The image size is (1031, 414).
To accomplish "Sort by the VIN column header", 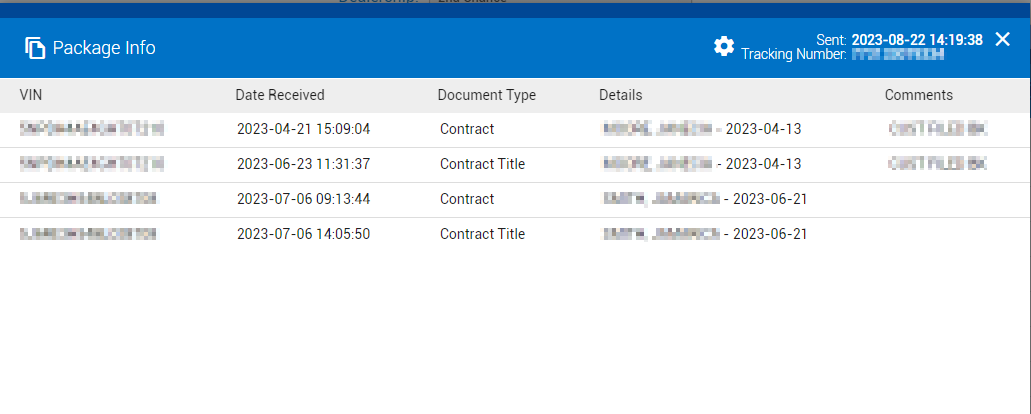I will click(x=31, y=95).
